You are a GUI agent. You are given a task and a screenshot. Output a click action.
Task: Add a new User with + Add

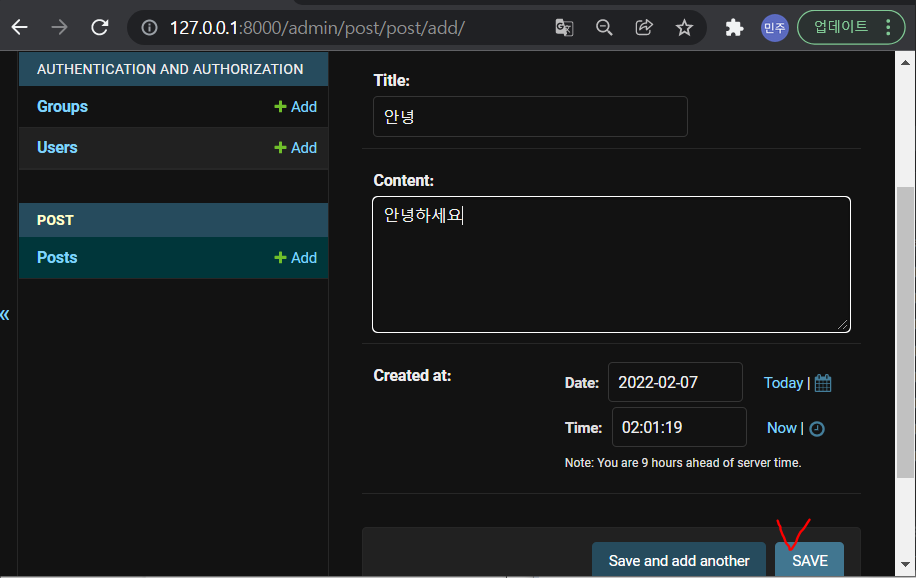pos(296,147)
